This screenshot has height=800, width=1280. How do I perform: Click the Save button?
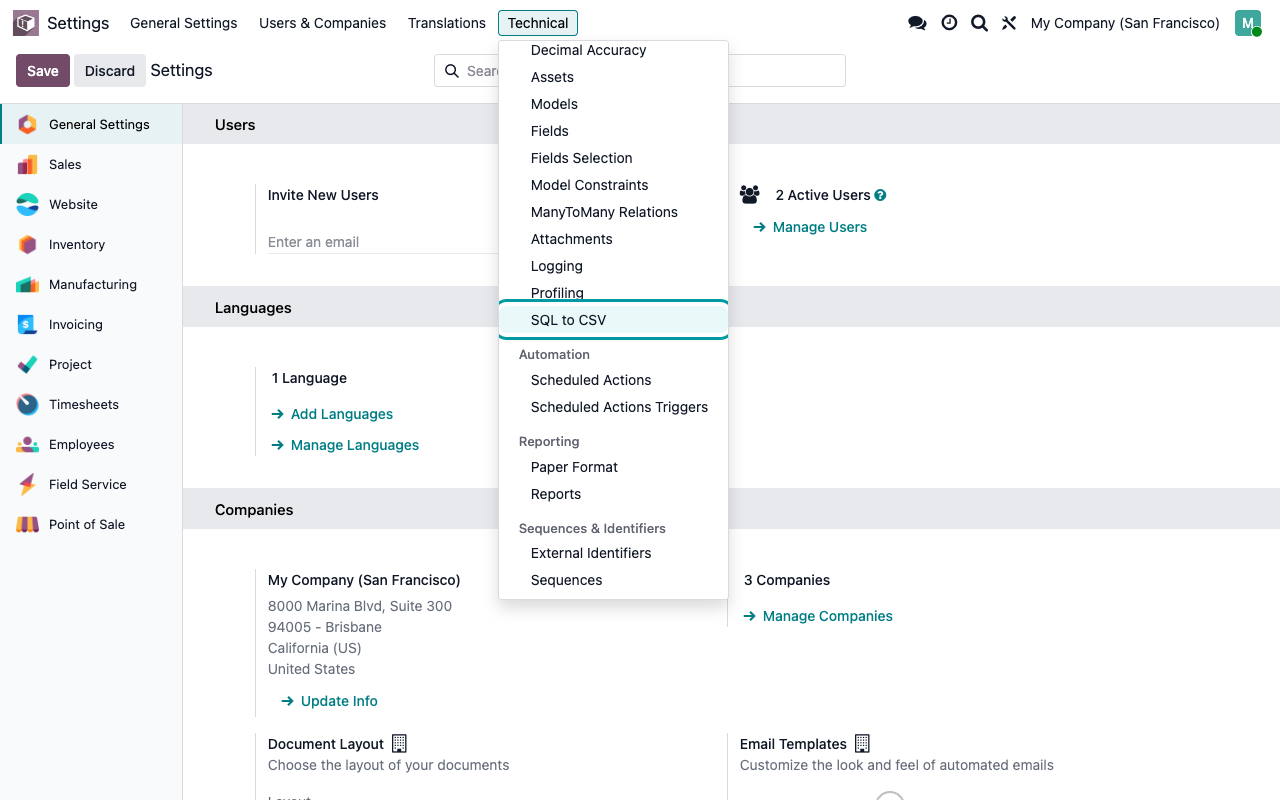point(43,71)
